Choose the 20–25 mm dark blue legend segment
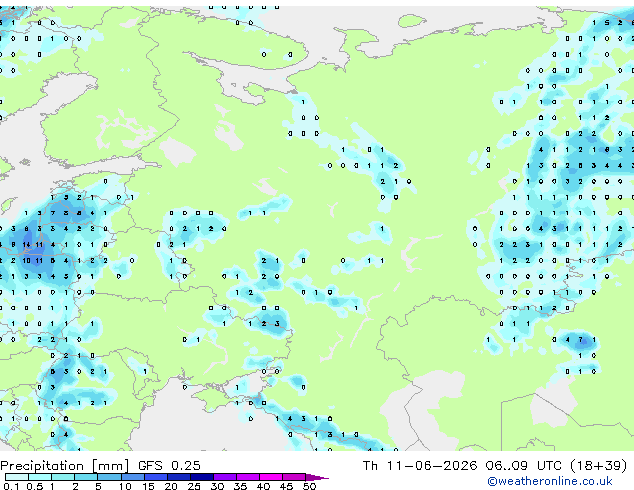Image resolution: width=634 pixels, height=490 pixels. point(178,477)
